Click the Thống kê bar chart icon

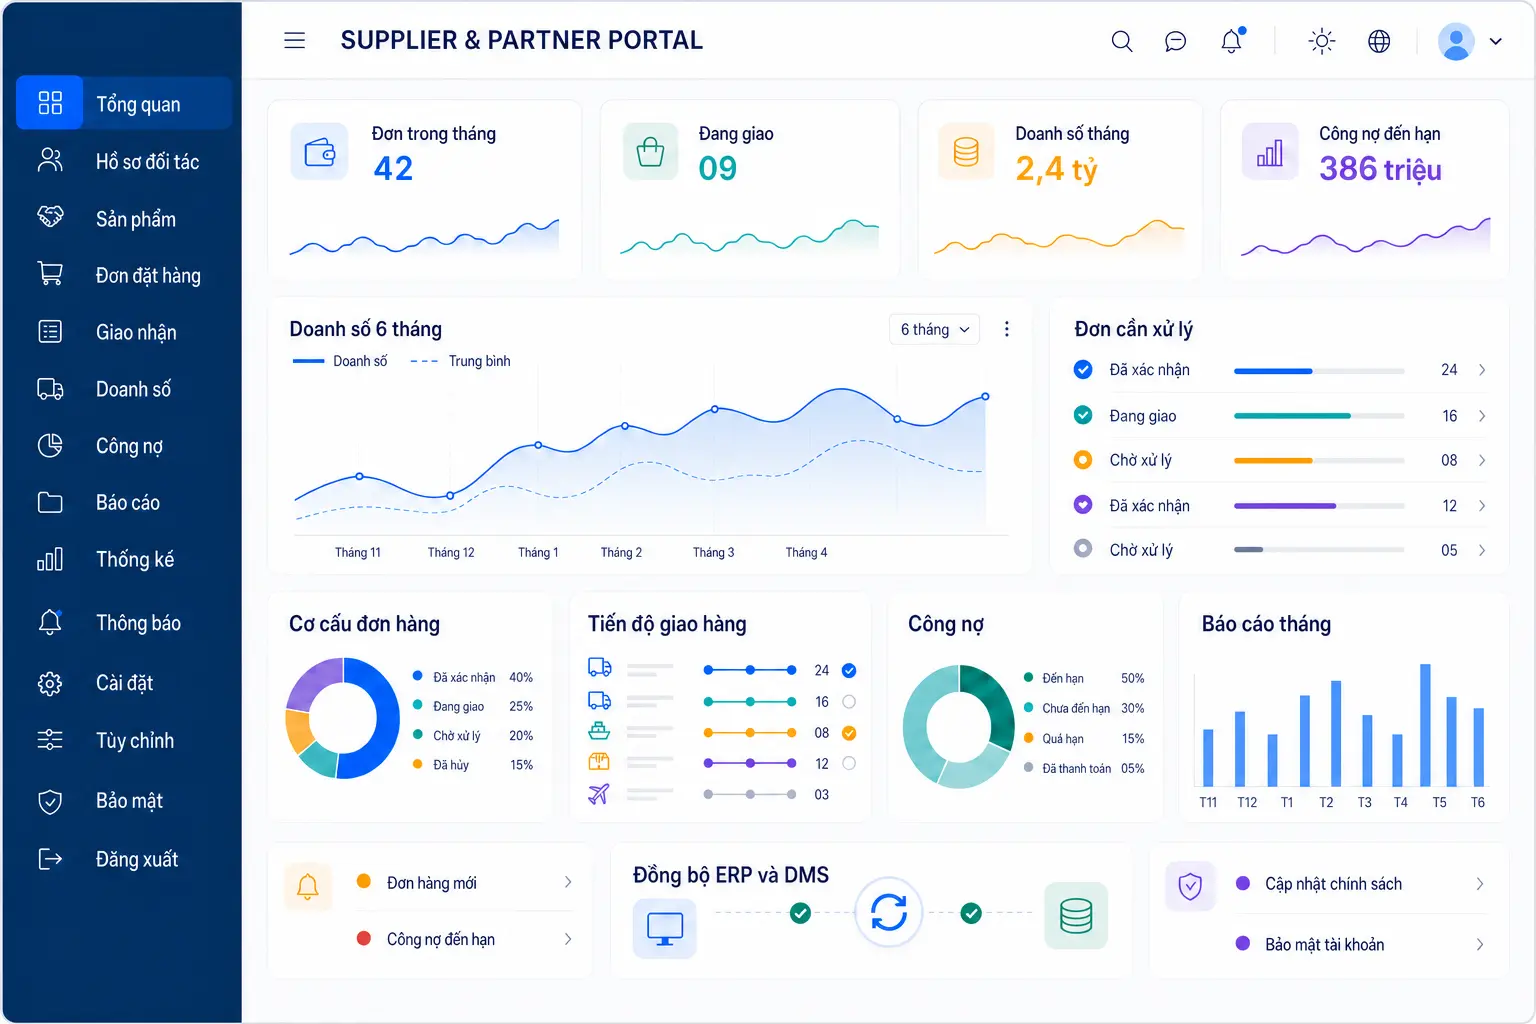pyautogui.click(x=50, y=559)
